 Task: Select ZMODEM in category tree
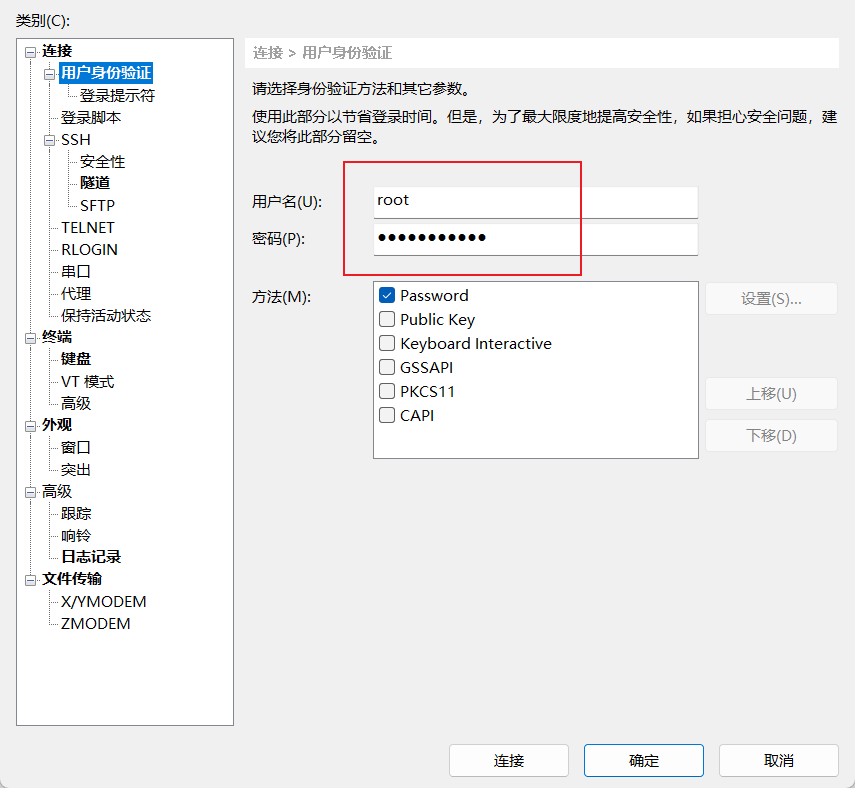(x=95, y=623)
